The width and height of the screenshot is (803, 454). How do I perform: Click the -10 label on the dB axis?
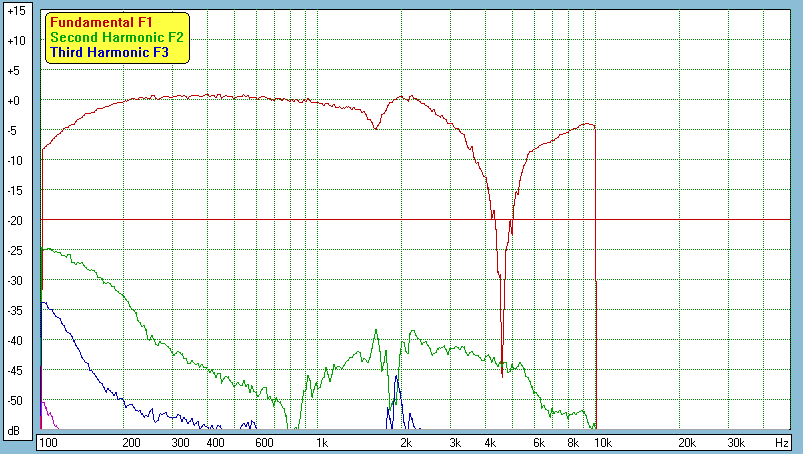pos(15,161)
